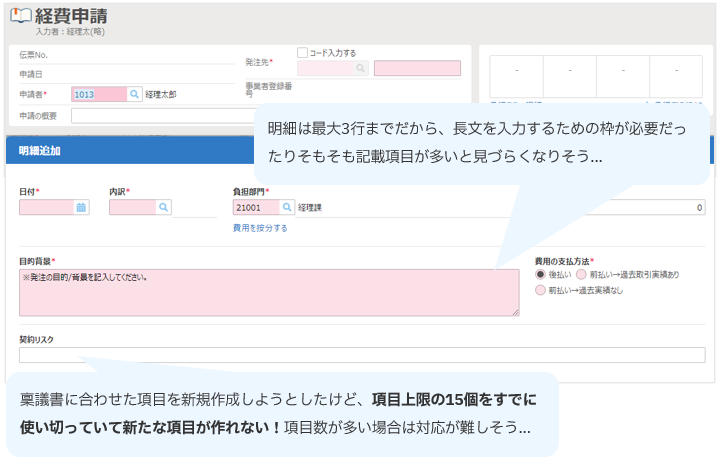Select the 後払い payment option
This screenshot has width=718, height=461.
pos(541,274)
